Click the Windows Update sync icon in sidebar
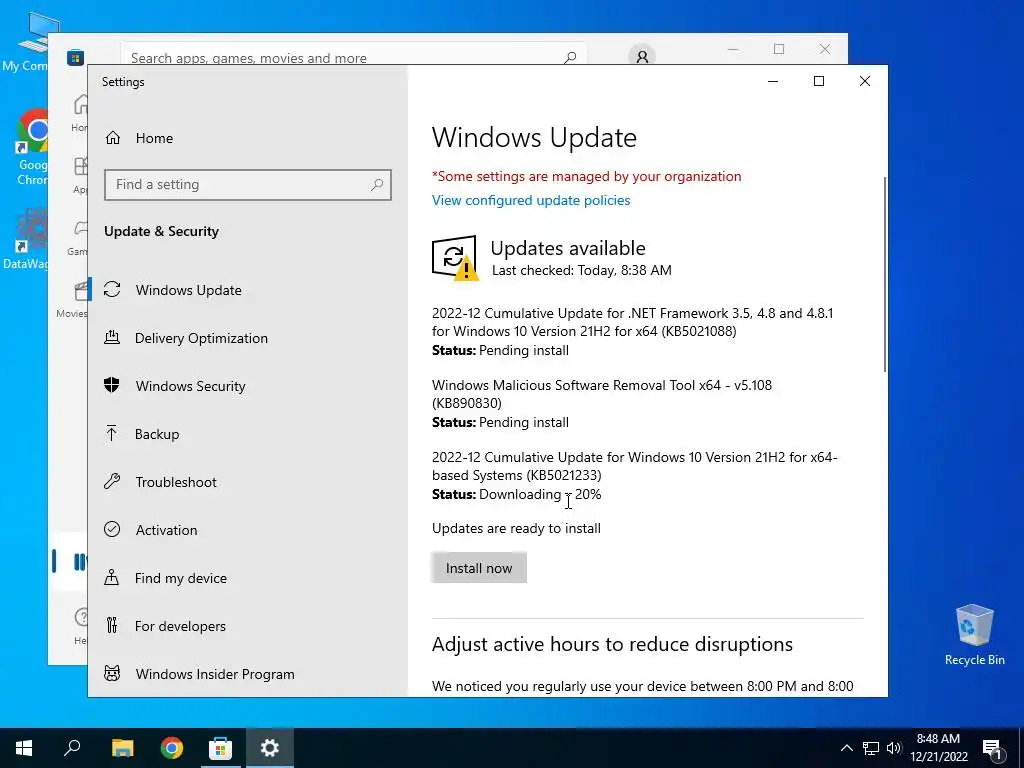The image size is (1024, 768). (x=112, y=289)
